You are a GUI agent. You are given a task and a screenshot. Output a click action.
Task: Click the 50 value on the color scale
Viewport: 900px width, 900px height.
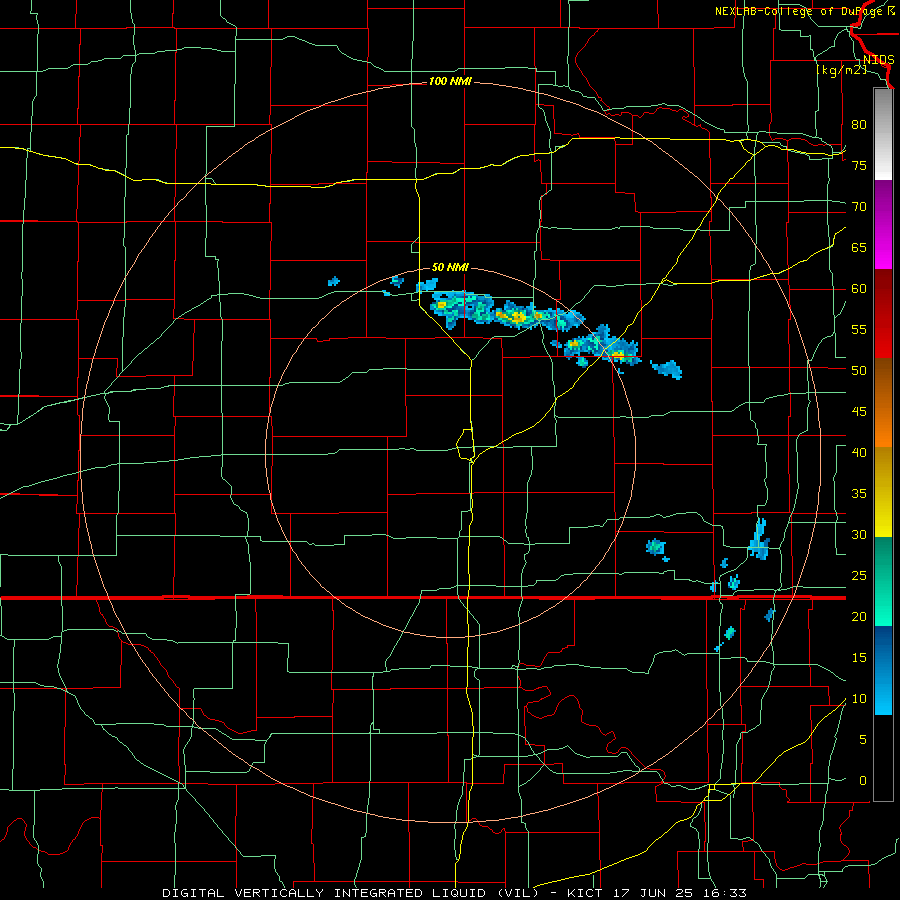859,370
